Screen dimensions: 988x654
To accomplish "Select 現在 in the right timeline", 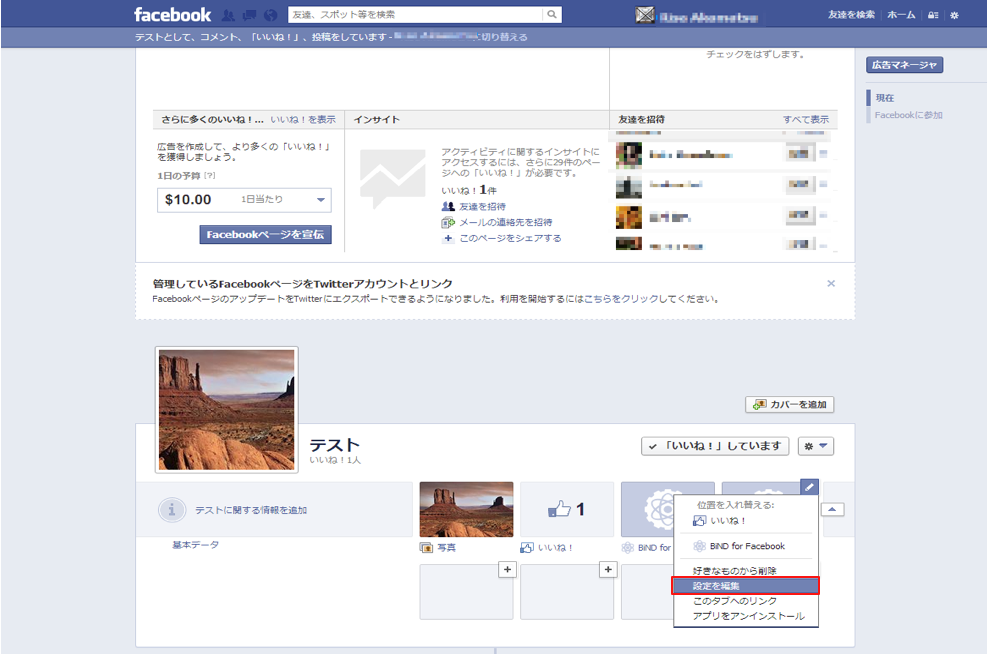I will 885,98.
